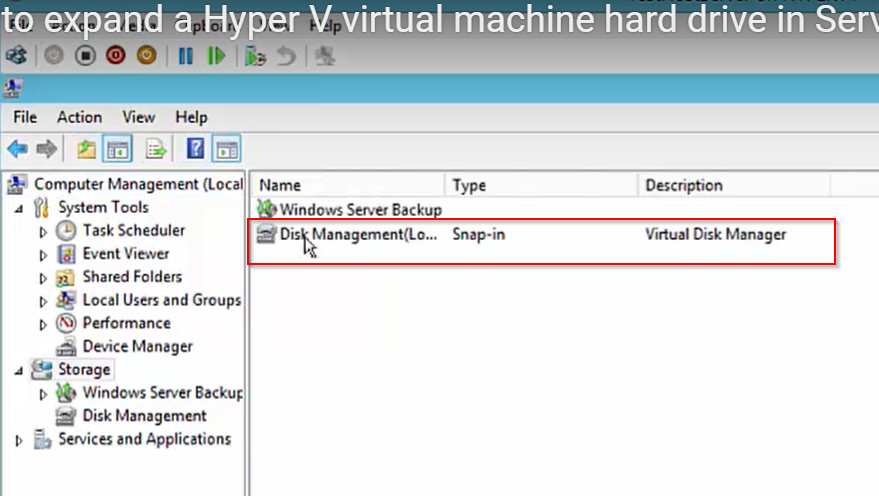Viewport: 879px width, 496px height.
Task: Click the Disk Management drive icon in list
Action: 266,234
